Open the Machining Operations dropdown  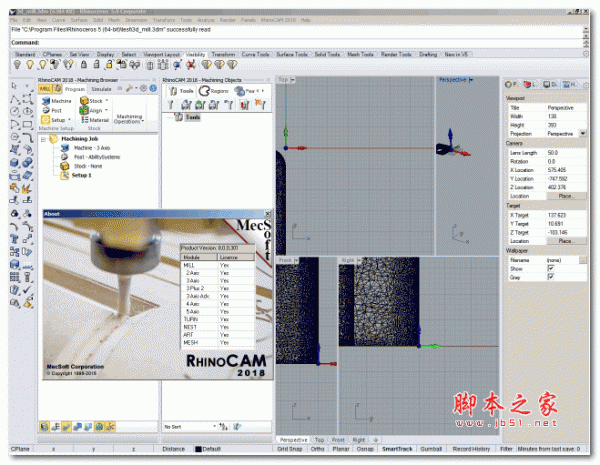coord(129,119)
